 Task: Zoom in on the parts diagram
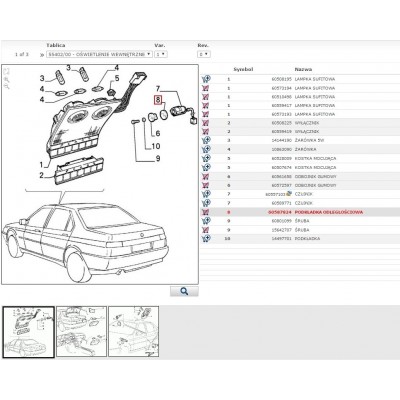point(7,79)
